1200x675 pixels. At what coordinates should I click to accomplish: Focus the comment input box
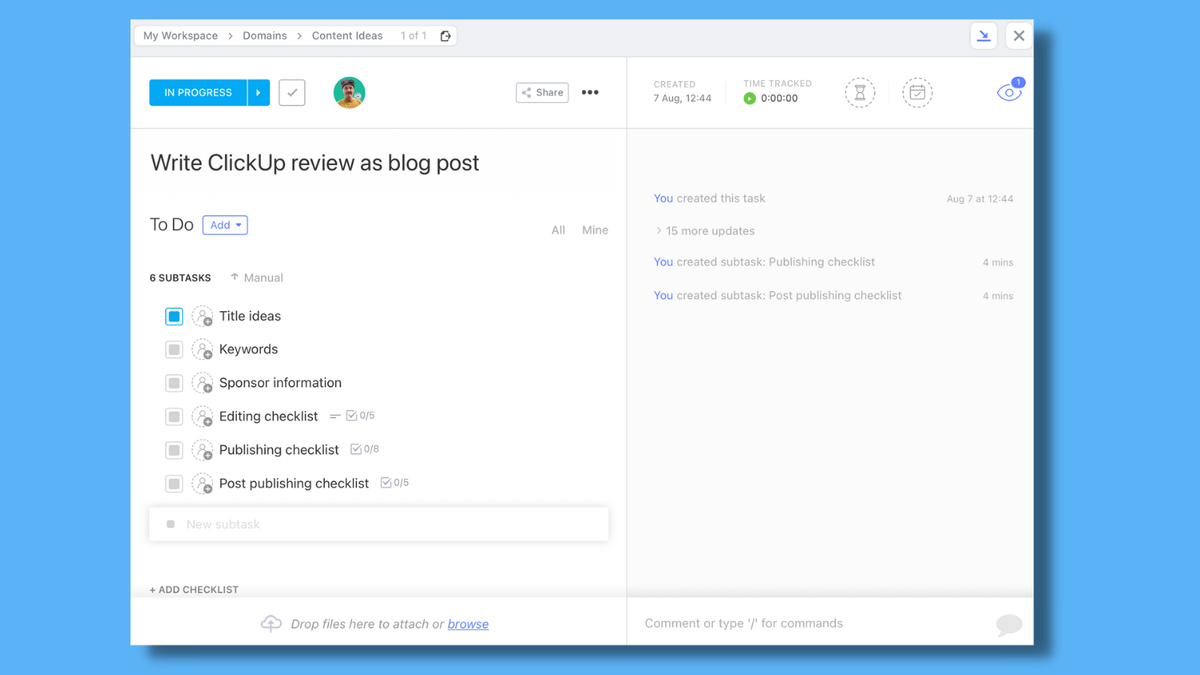[x=744, y=623]
